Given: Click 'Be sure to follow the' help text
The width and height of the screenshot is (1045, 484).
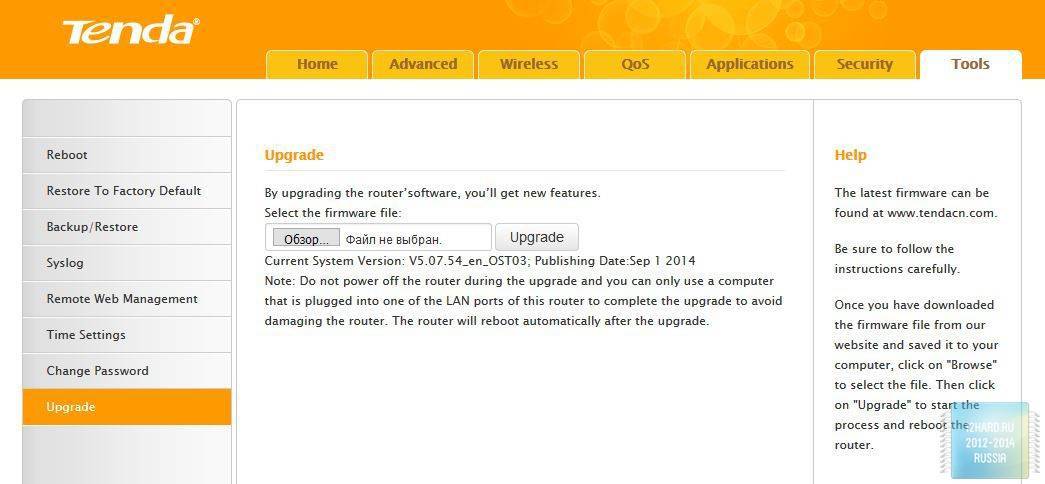Looking at the screenshot, I should [894, 249].
